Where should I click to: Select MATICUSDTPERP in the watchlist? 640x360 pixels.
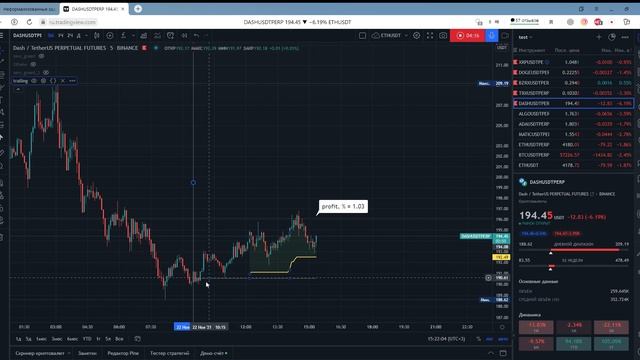(573, 134)
